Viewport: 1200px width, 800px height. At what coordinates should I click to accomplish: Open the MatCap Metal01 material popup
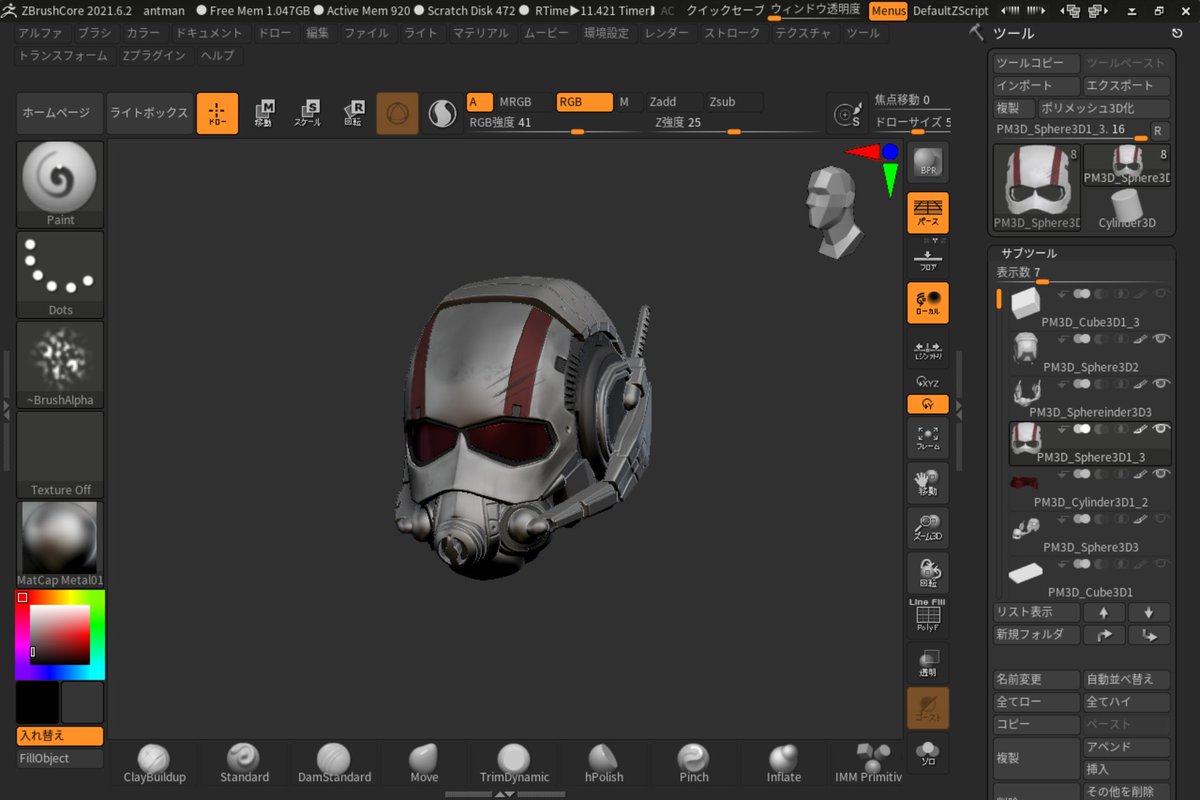pyautogui.click(x=60, y=544)
